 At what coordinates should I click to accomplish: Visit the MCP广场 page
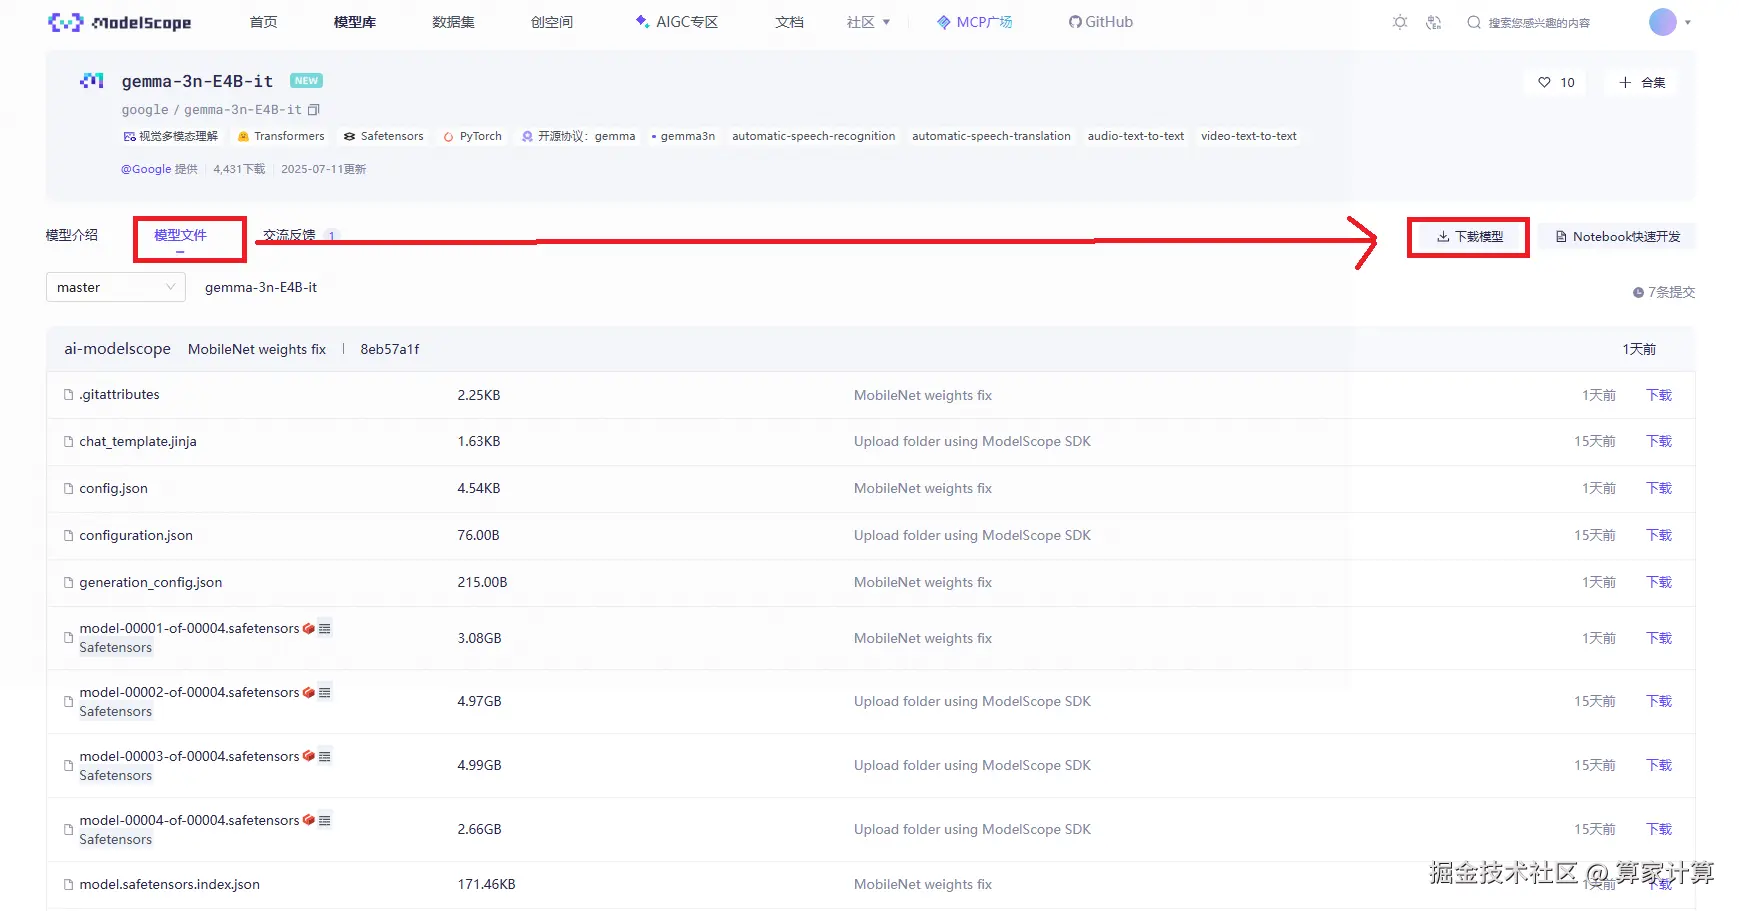click(975, 22)
